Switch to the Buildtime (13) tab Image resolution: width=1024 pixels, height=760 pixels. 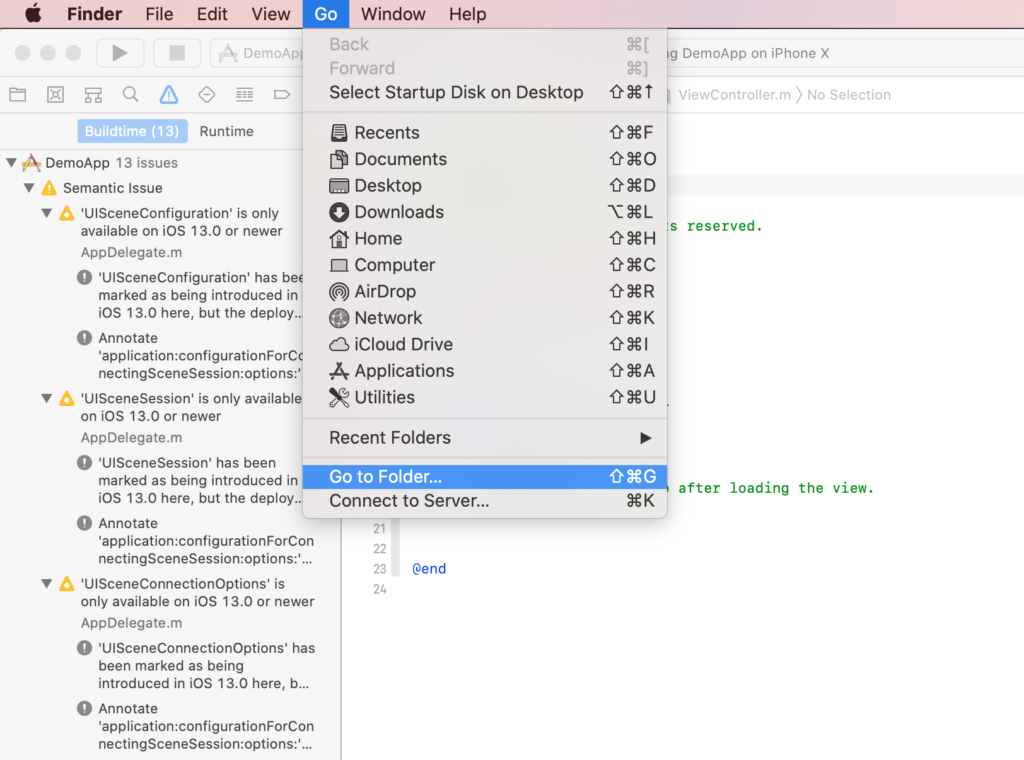coord(133,131)
